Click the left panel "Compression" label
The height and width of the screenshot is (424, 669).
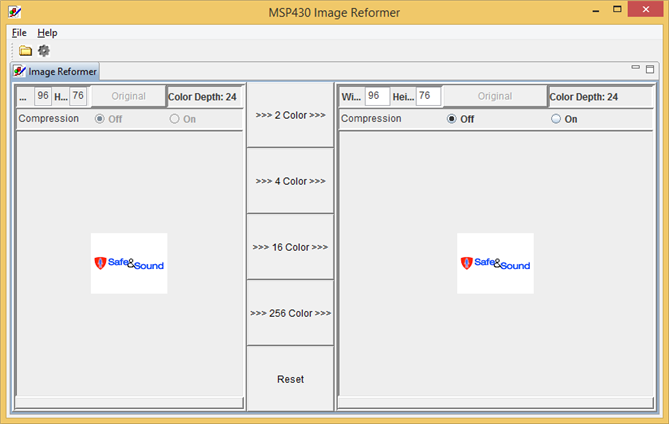pyautogui.click(x=49, y=119)
